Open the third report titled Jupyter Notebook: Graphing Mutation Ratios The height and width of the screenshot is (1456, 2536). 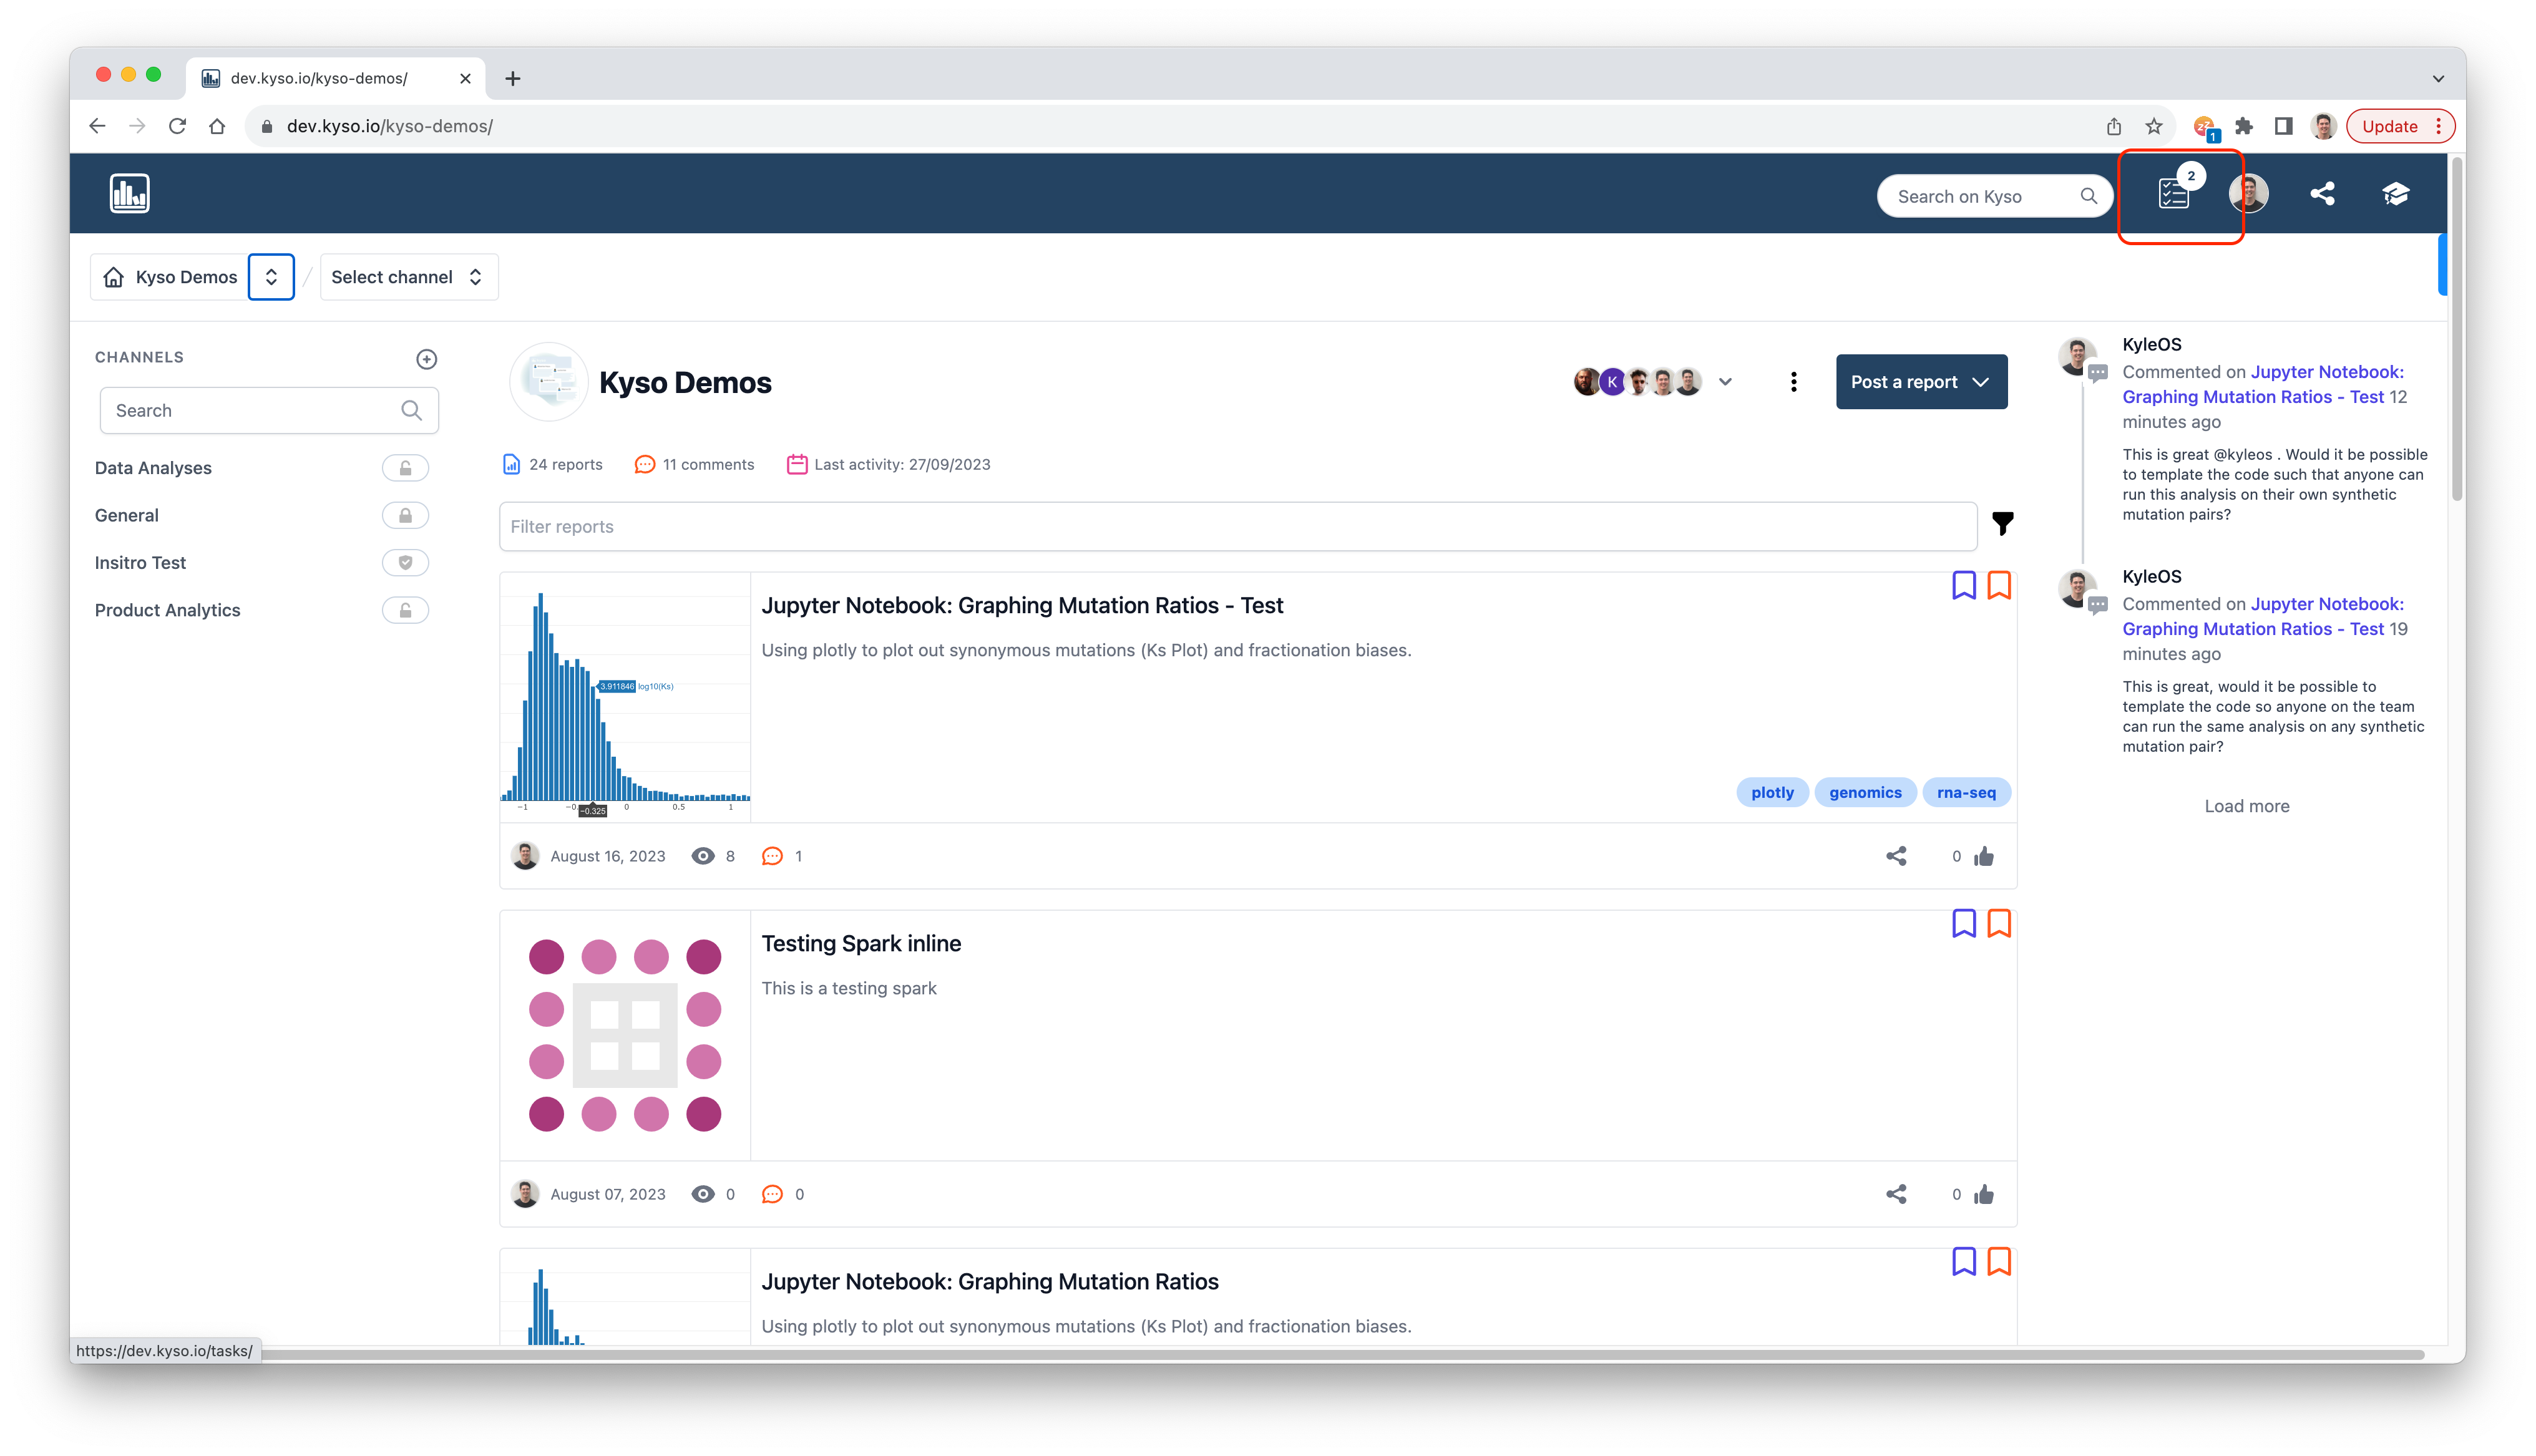click(990, 1281)
